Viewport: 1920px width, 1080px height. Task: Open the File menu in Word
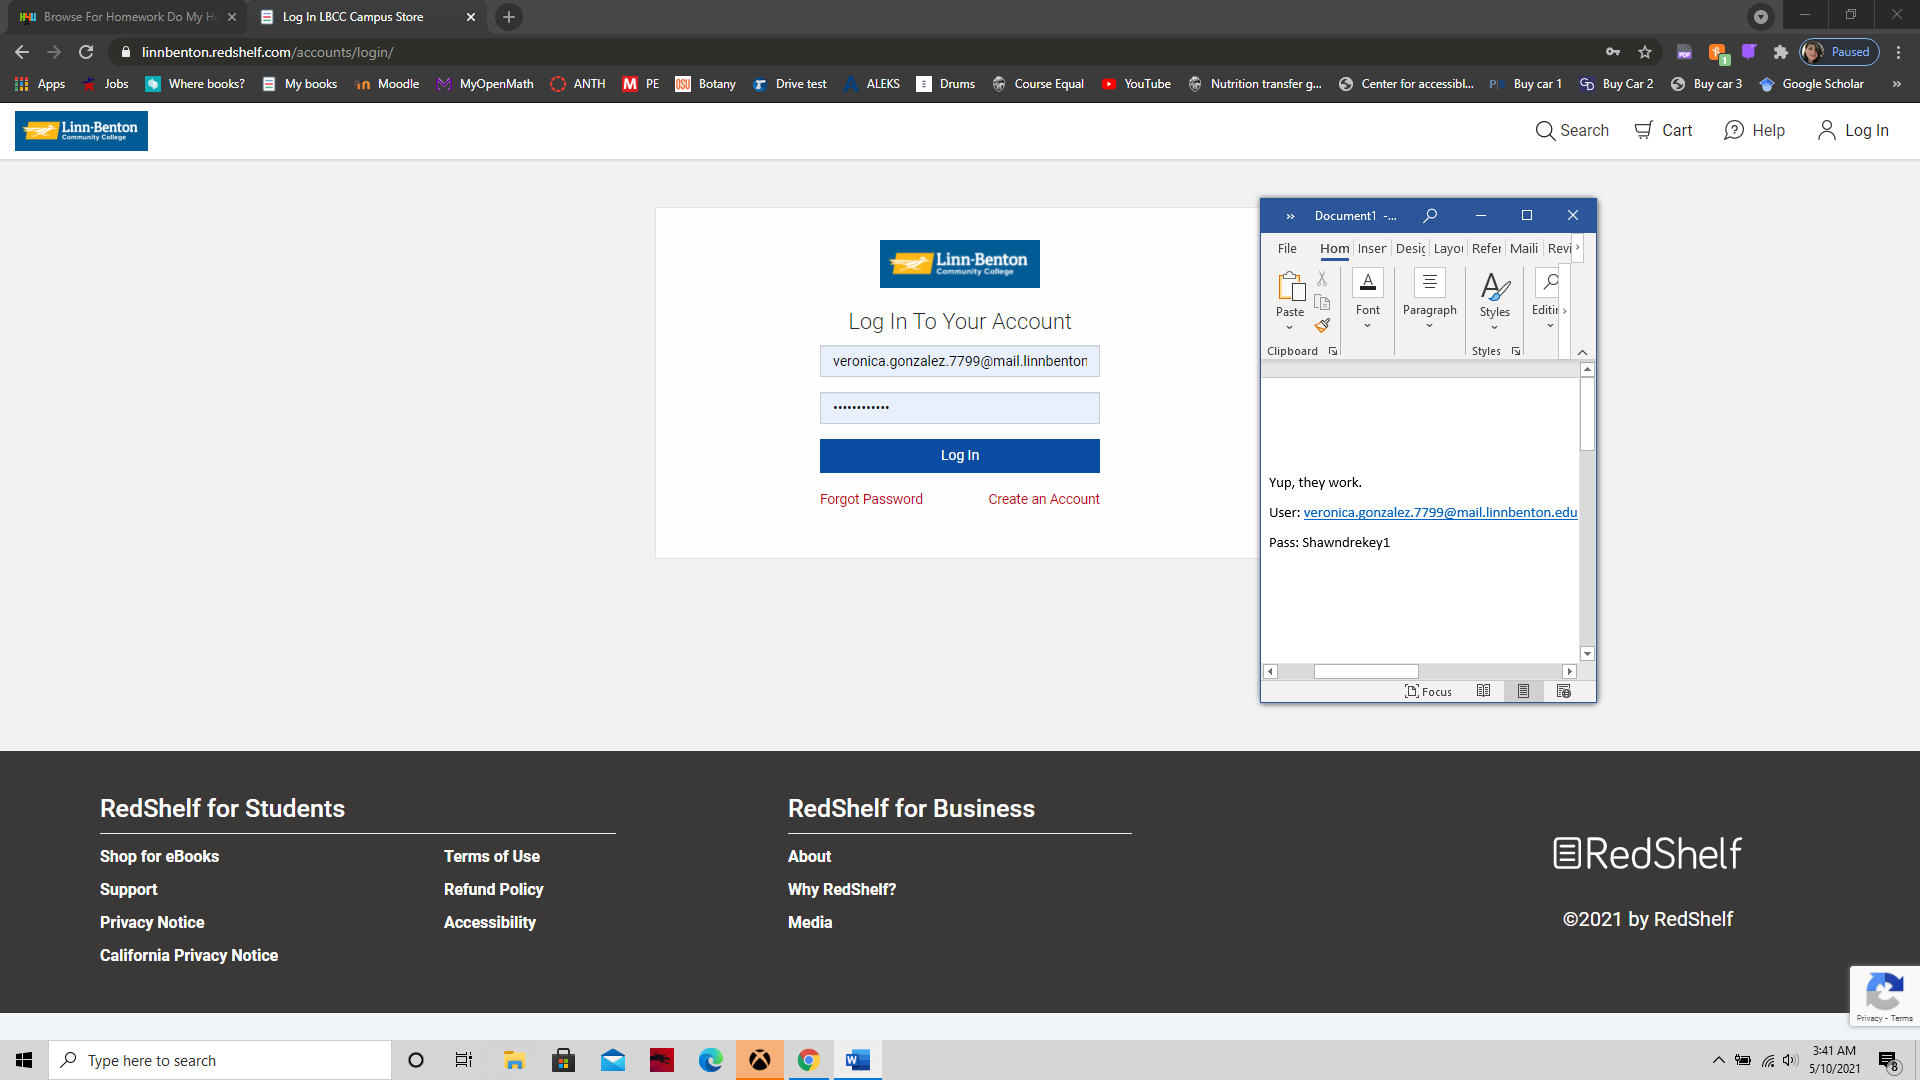click(x=1287, y=248)
